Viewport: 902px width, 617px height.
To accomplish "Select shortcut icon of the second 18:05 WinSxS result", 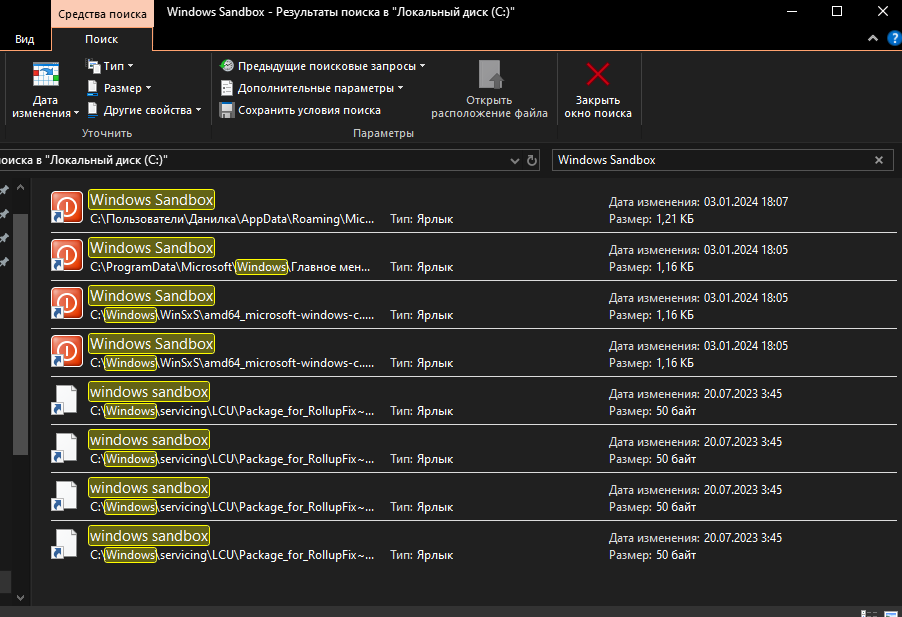I will 67,351.
